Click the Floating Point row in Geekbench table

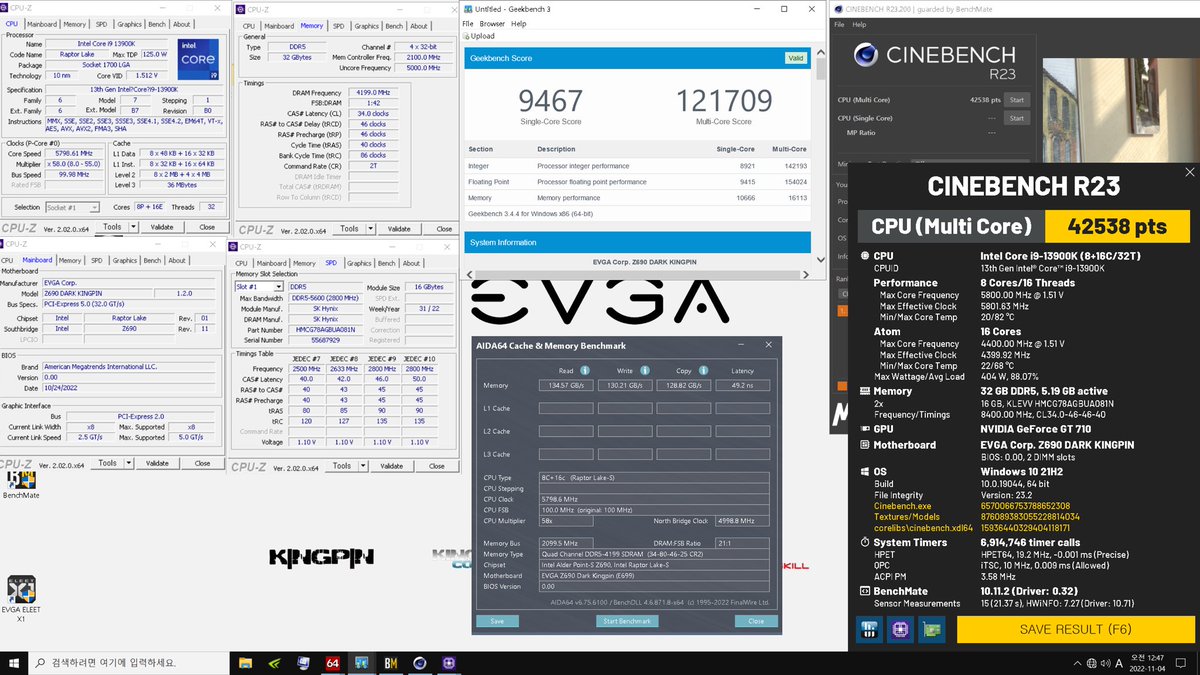[x=637, y=182]
